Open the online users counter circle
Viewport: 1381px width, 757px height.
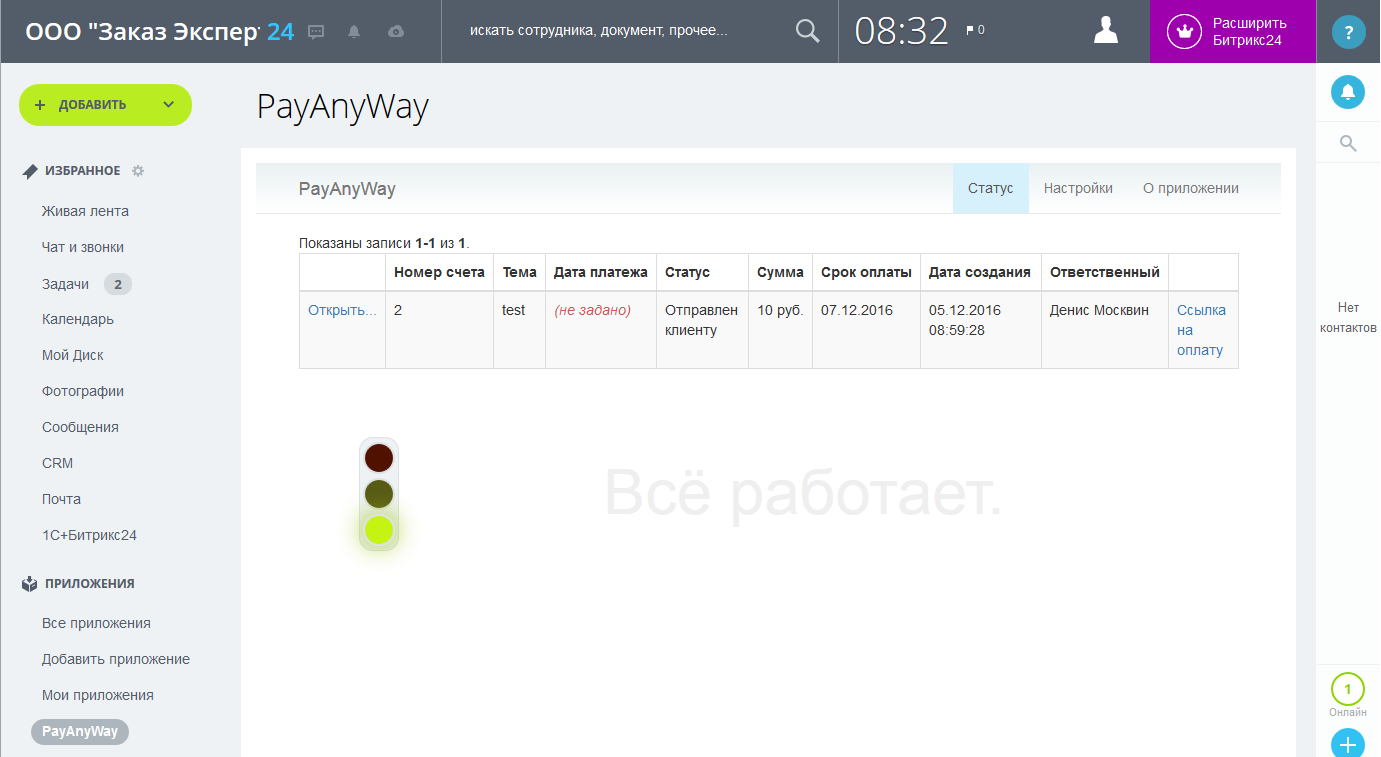click(x=1348, y=690)
